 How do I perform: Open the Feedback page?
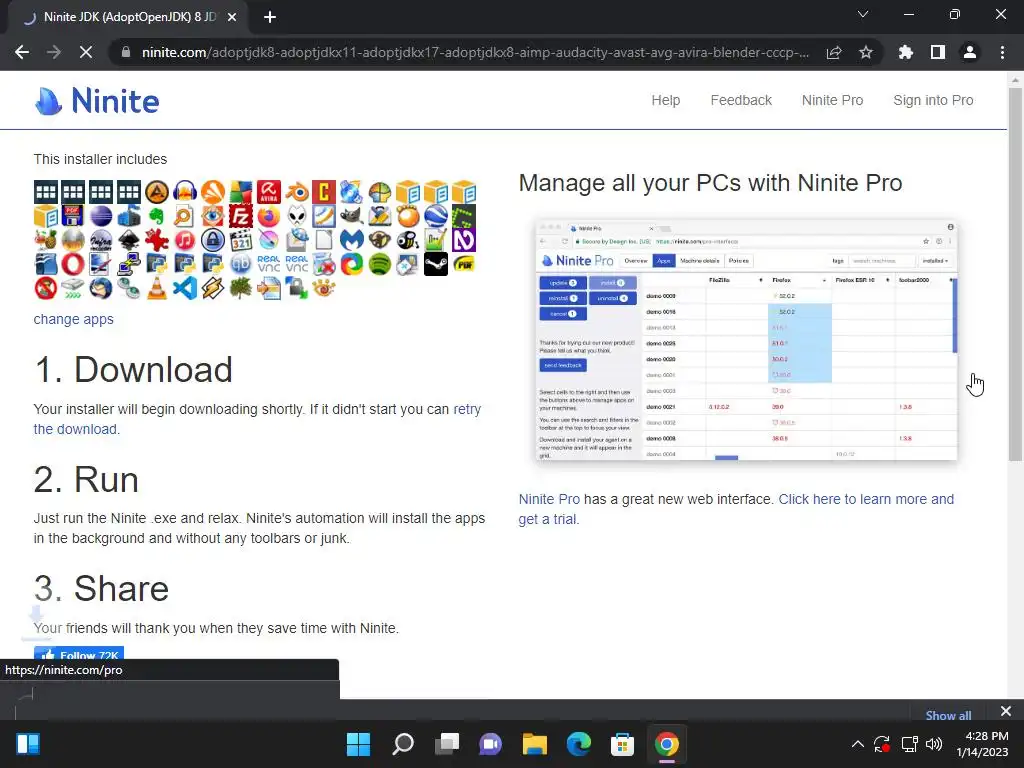point(741,100)
